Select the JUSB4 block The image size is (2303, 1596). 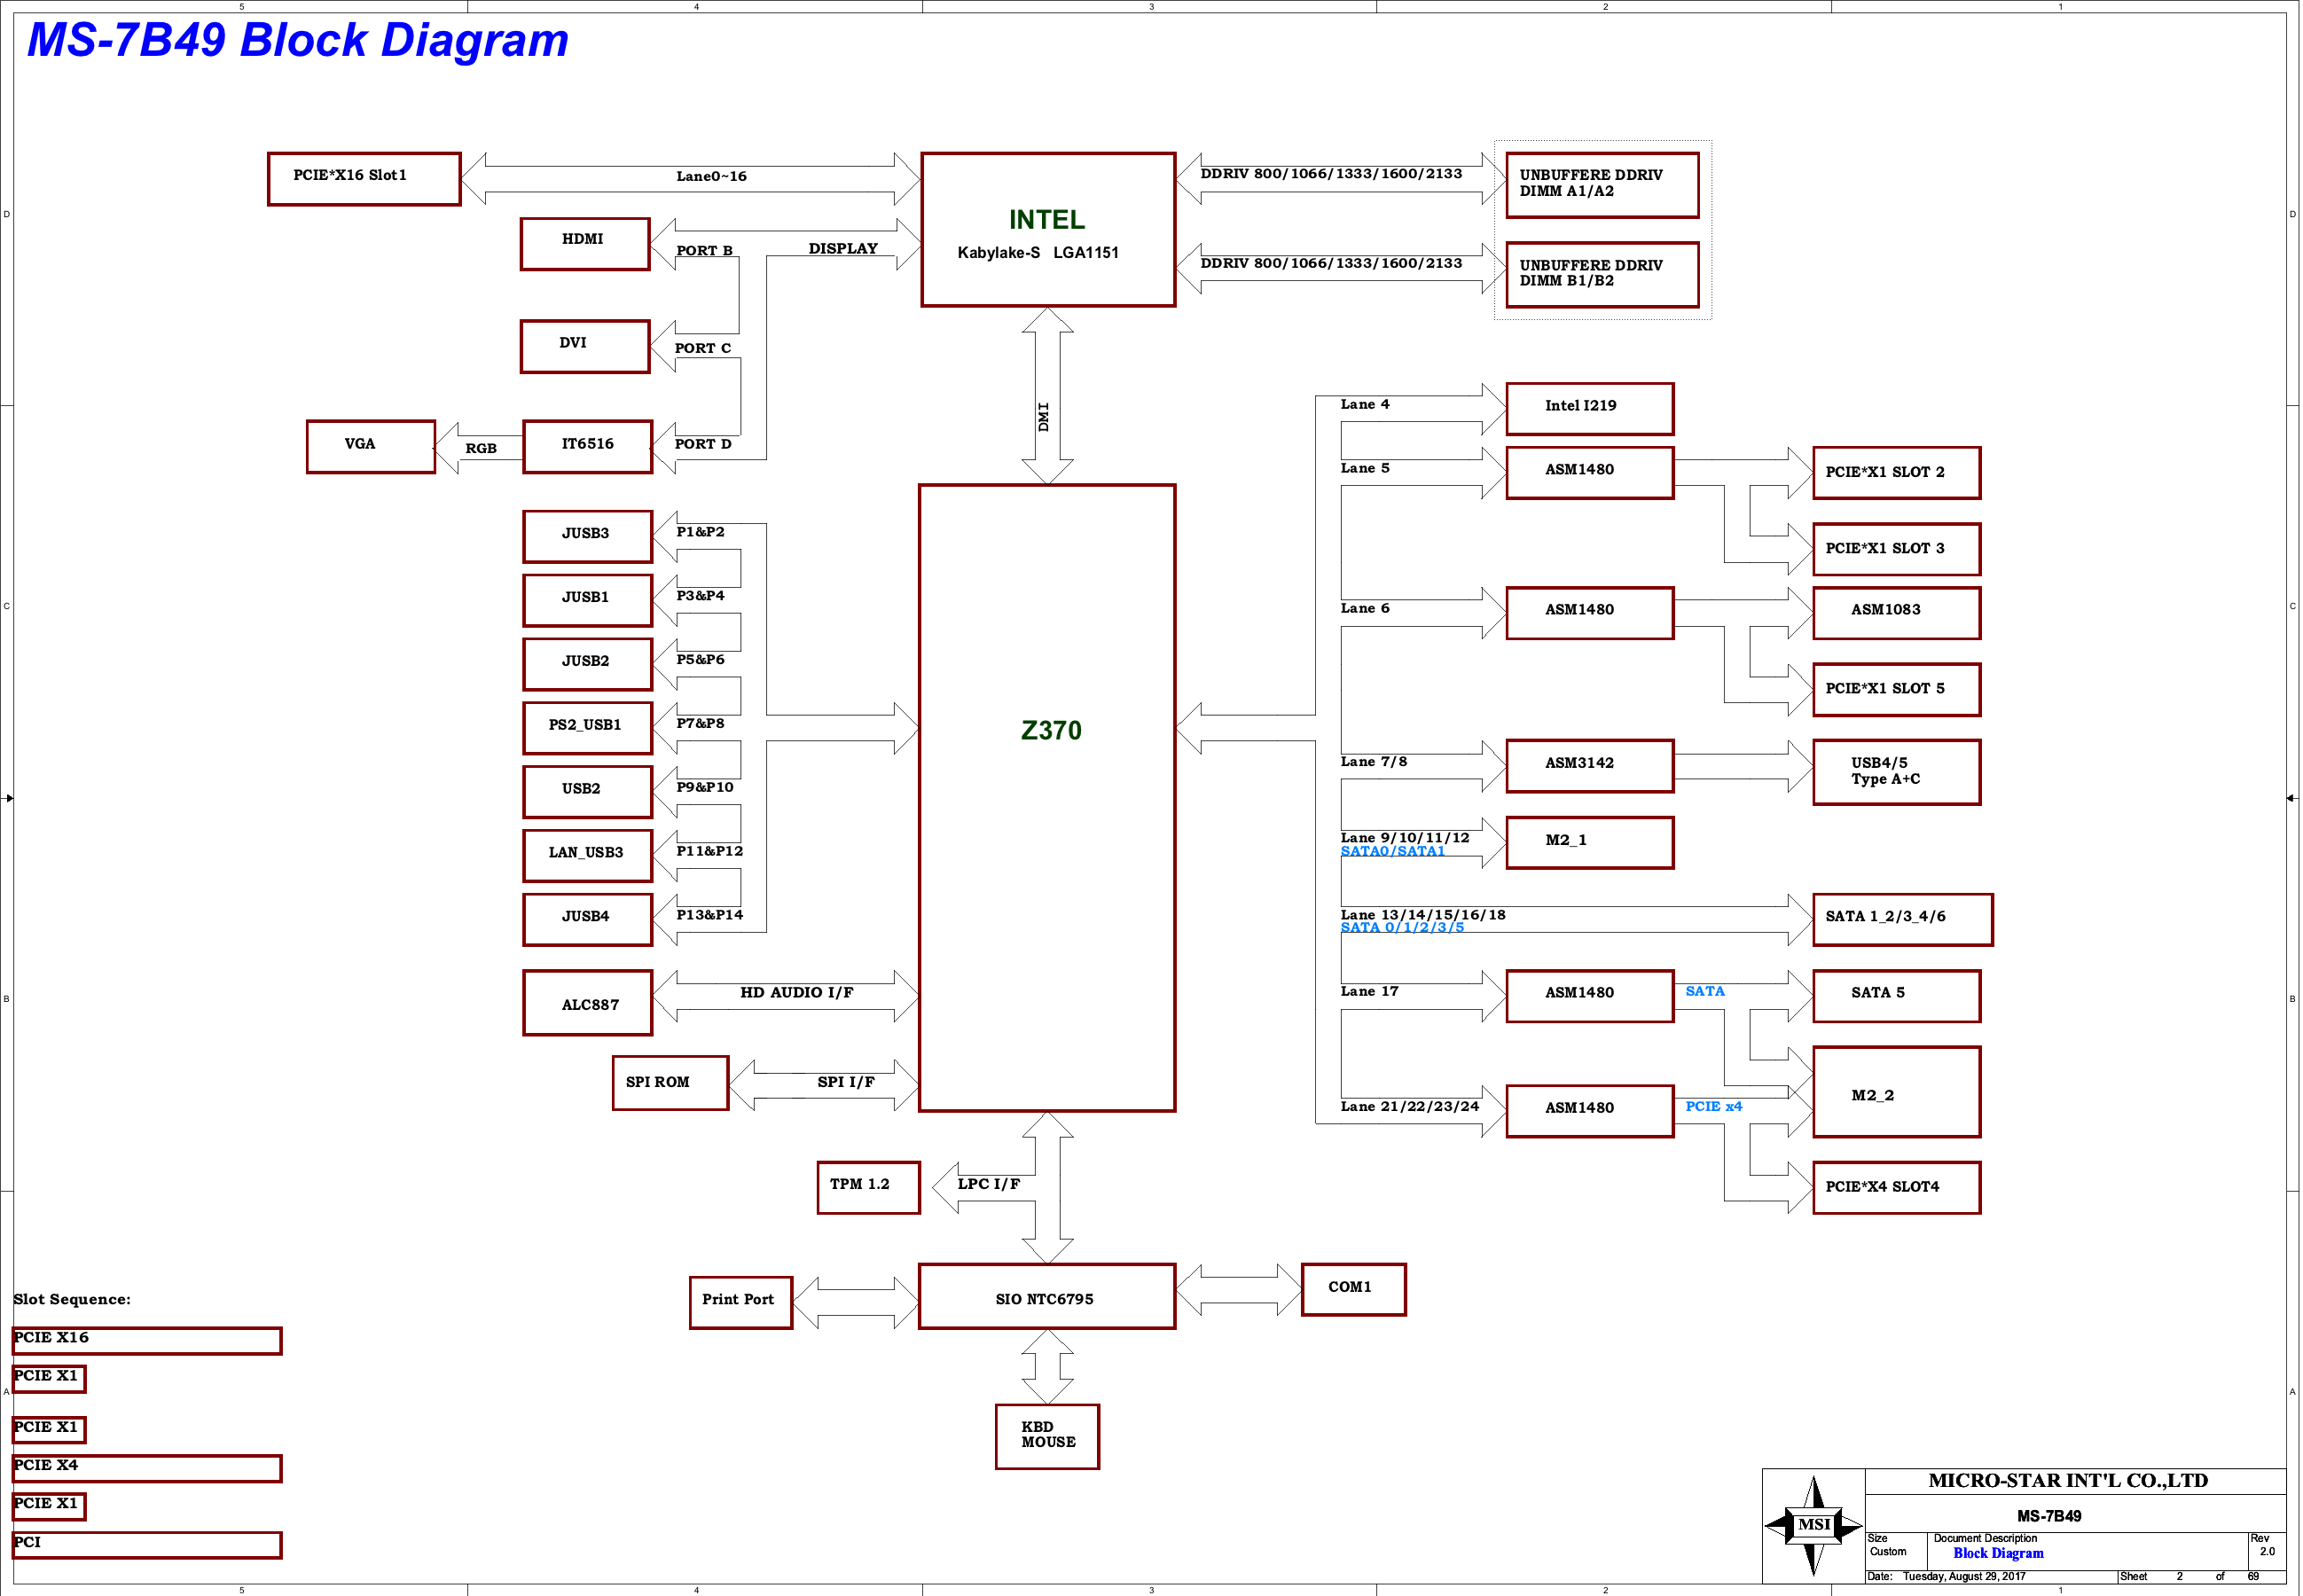(587, 919)
